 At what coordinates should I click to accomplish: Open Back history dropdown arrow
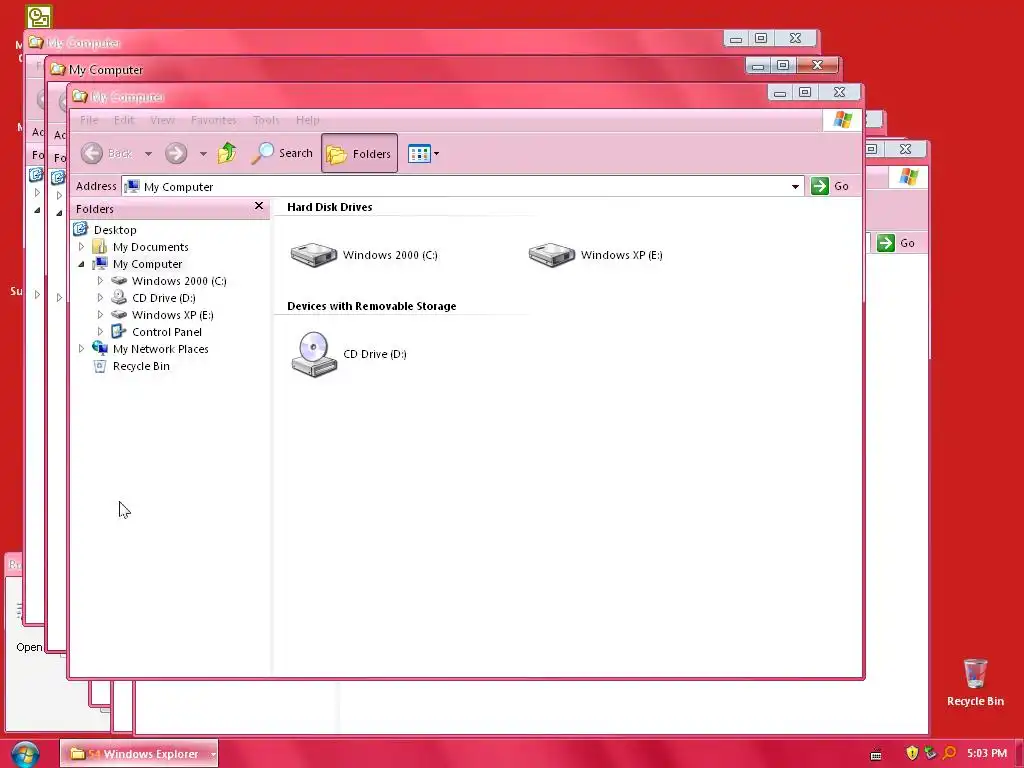[x=148, y=154]
